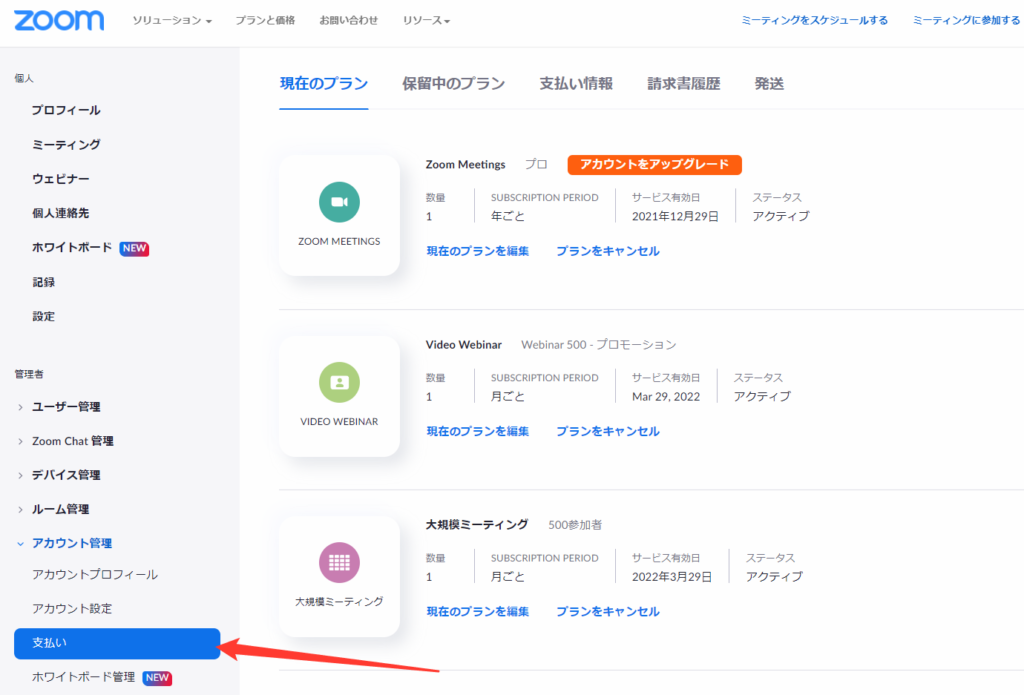Expand ユーザー管理 in the sidebar
The width and height of the screenshot is (1024, 695).
(x=65, y=406)
